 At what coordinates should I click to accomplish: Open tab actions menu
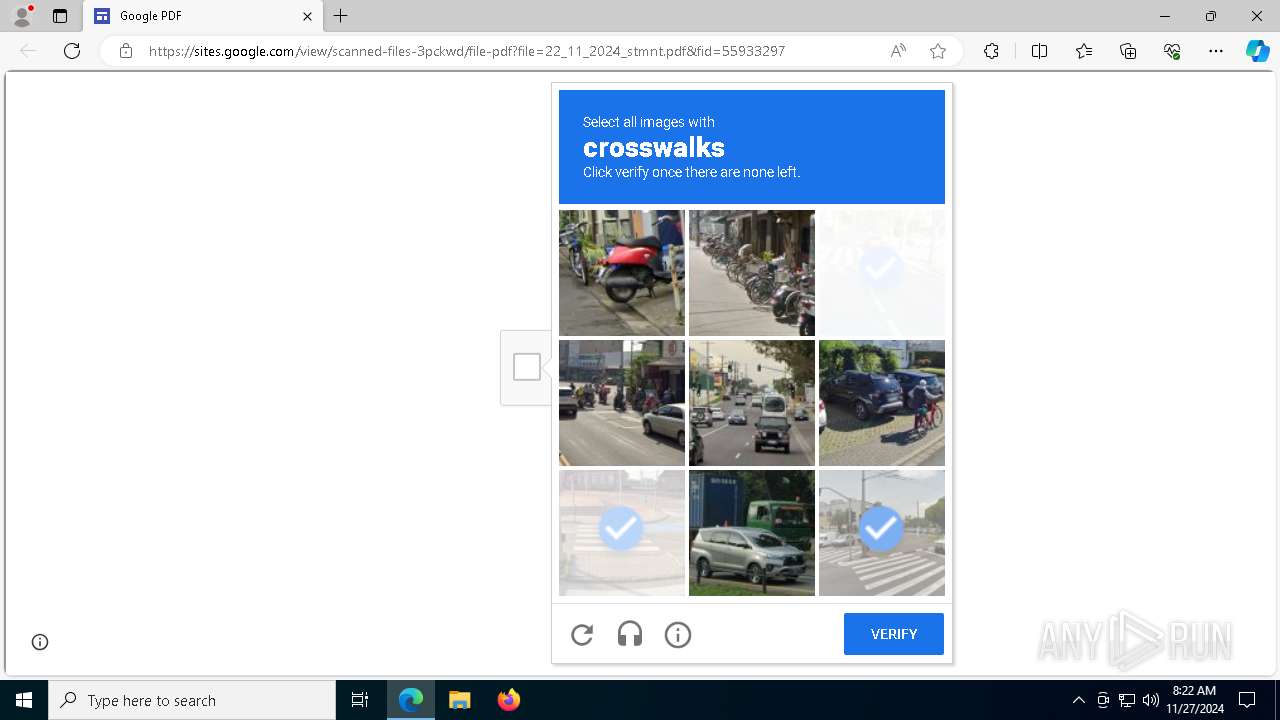point(60,16)
